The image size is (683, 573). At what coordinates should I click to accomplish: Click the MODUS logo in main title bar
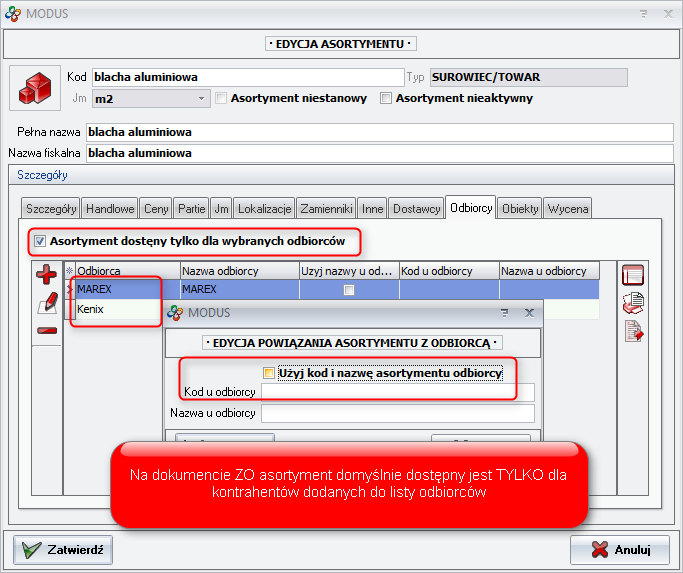(x=13, y=14)
